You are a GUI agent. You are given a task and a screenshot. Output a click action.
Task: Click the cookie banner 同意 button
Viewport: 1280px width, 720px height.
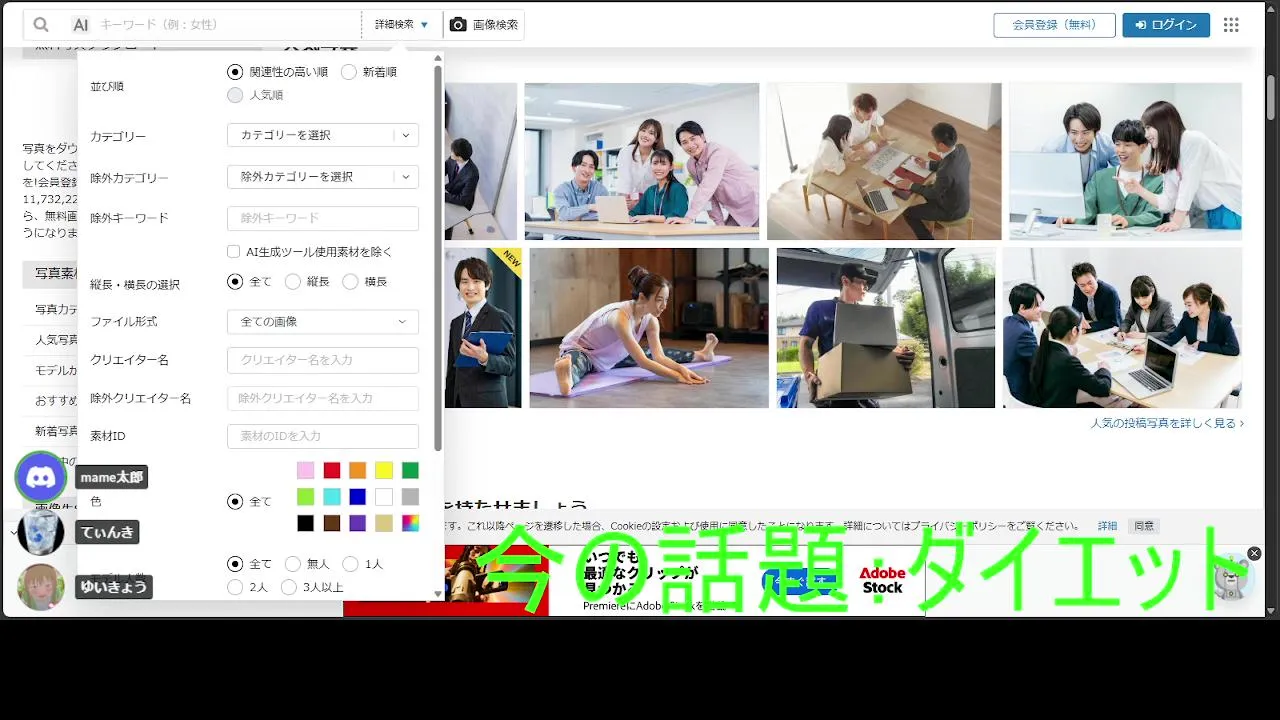1144,526
